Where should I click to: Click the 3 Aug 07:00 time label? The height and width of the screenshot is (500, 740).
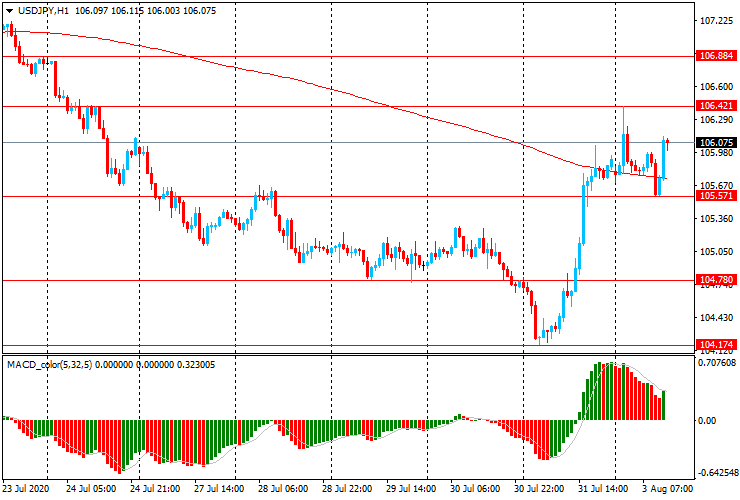point(667,489)
